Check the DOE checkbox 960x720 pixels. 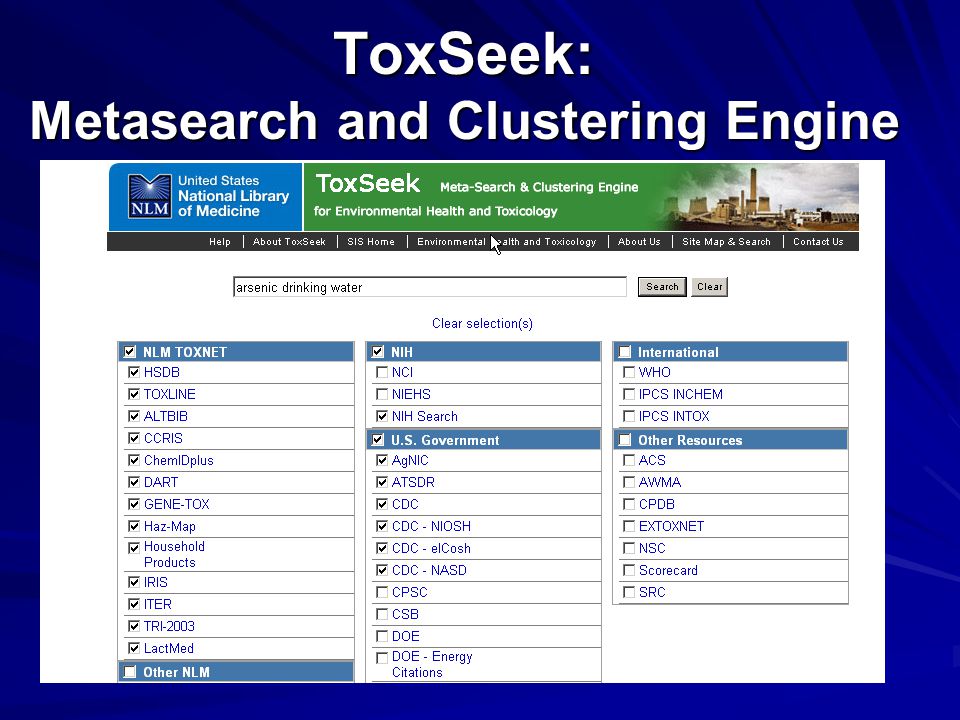tap(382, 637)
